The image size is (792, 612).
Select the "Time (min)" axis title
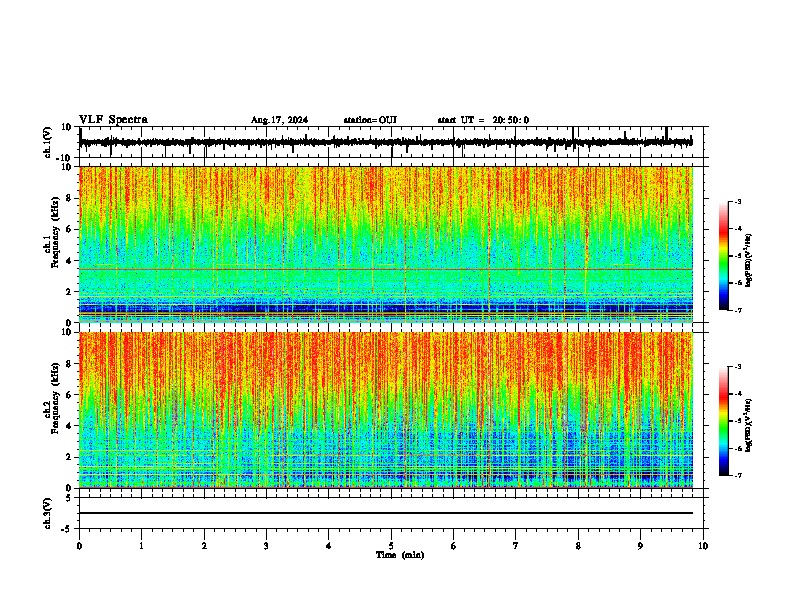400,555
